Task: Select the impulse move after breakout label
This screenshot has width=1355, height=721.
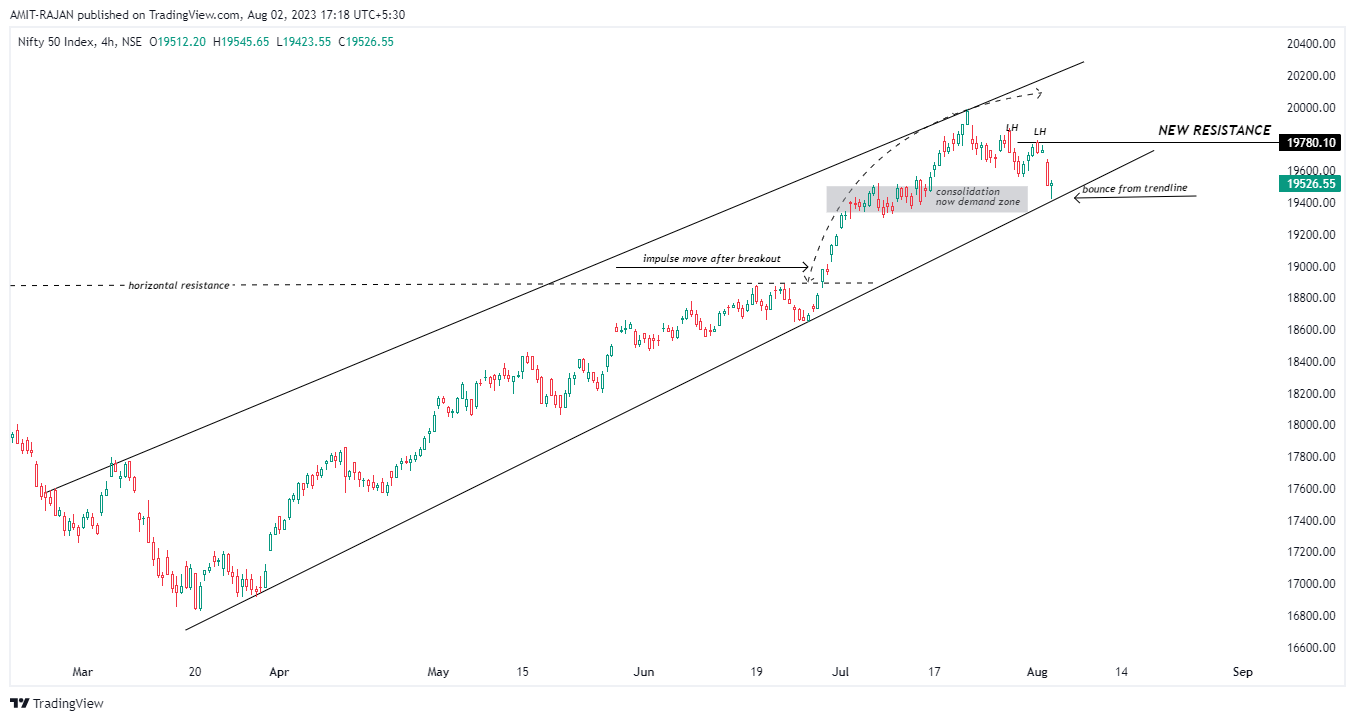Action: pos(711,258)
